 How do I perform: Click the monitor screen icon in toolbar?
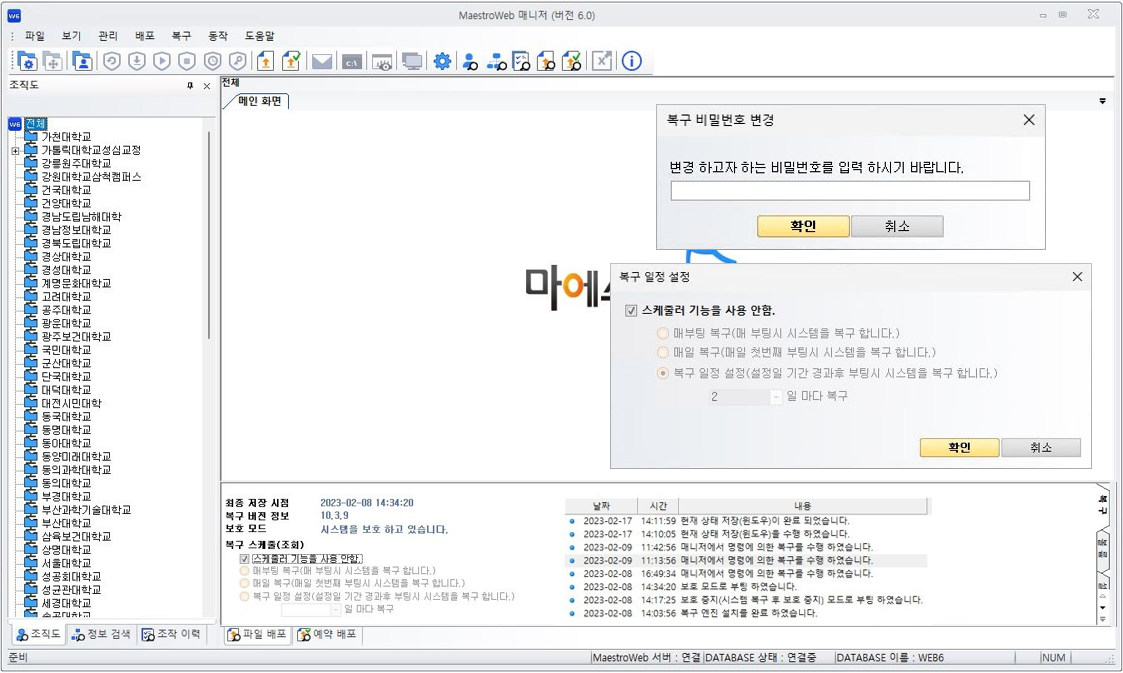click(x=412, y=61)
